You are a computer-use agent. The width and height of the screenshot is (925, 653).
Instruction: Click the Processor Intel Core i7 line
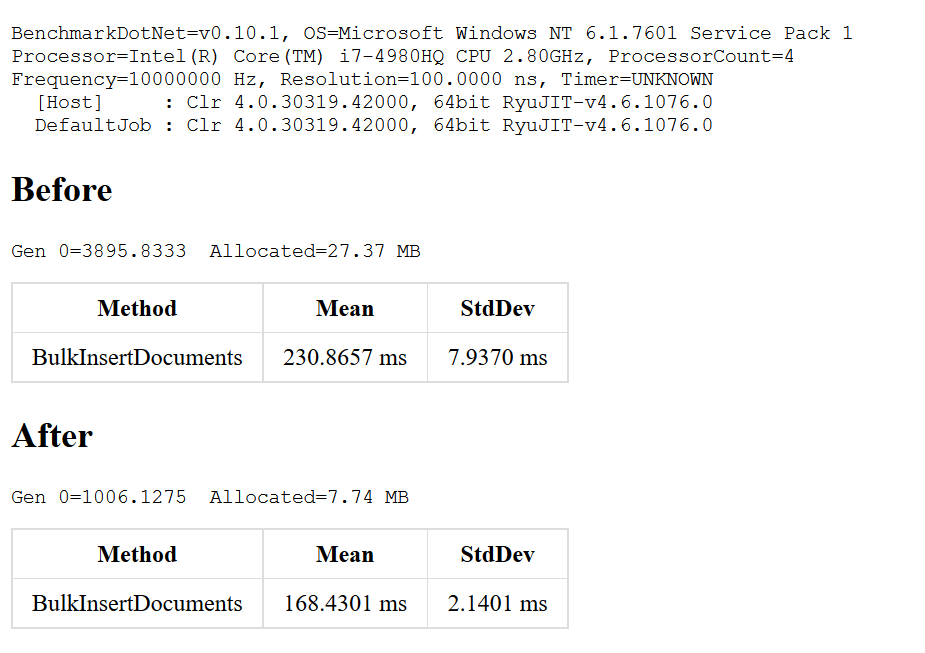(402, 56)
